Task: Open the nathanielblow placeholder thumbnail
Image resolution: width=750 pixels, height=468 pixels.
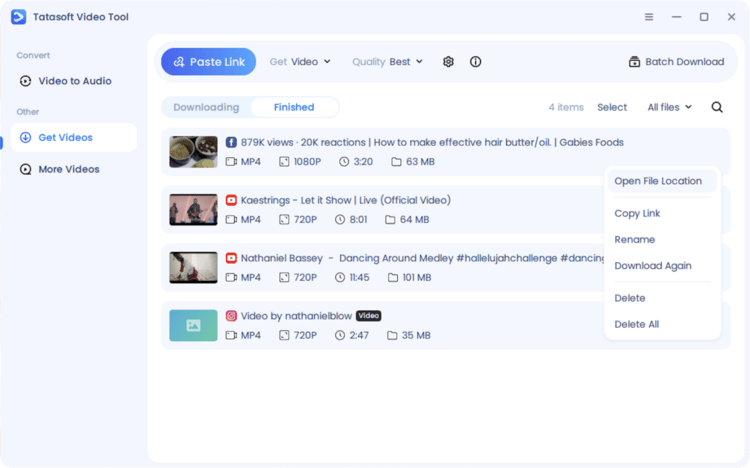Action: (x=193, y=325)
